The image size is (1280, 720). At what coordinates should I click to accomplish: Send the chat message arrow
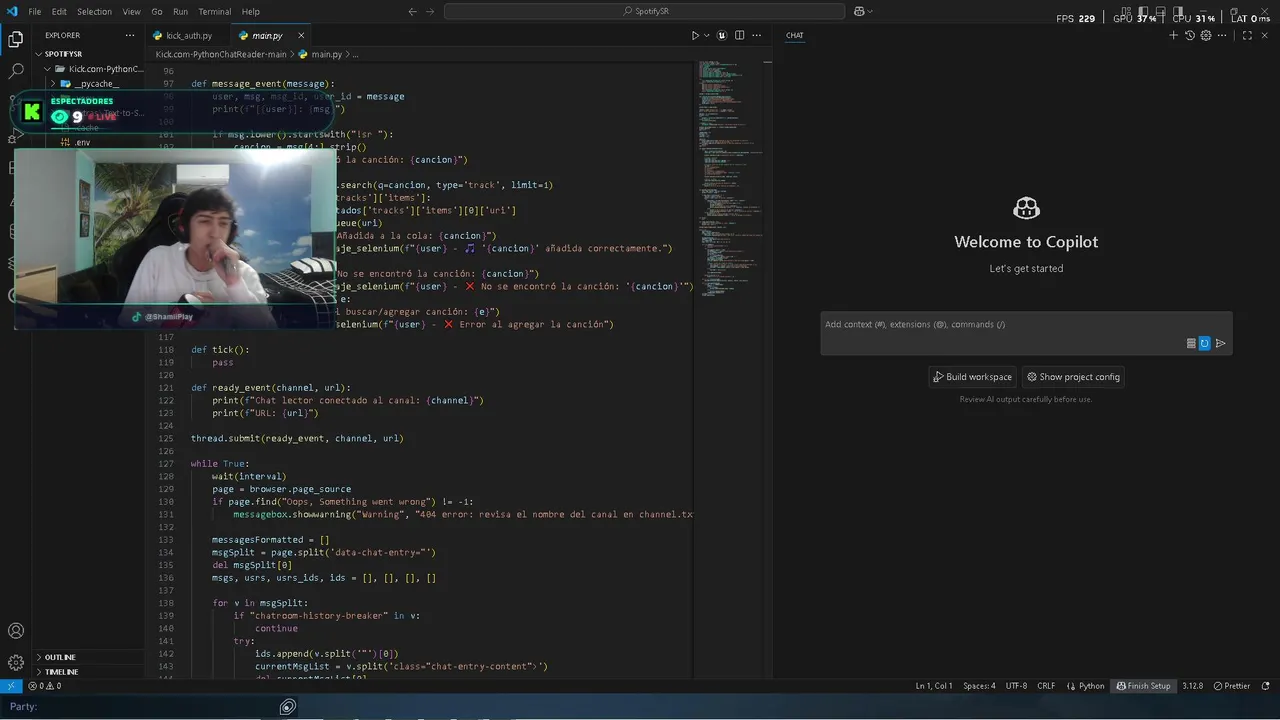pyautogui.click(x=1220, y=343)
